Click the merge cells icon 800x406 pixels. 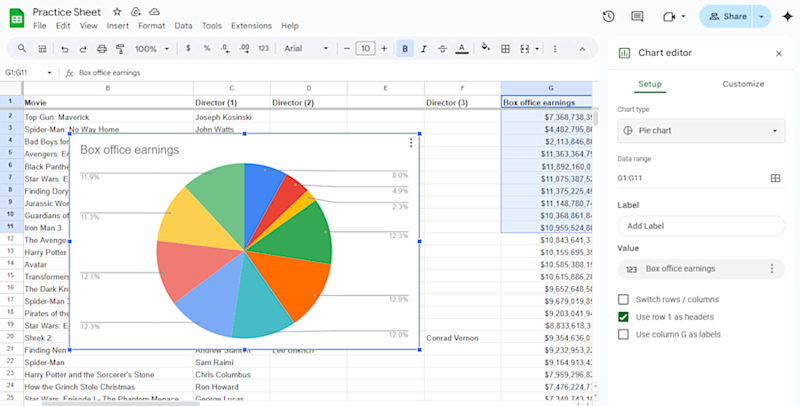pyautogui.click(x=524, y=49)
